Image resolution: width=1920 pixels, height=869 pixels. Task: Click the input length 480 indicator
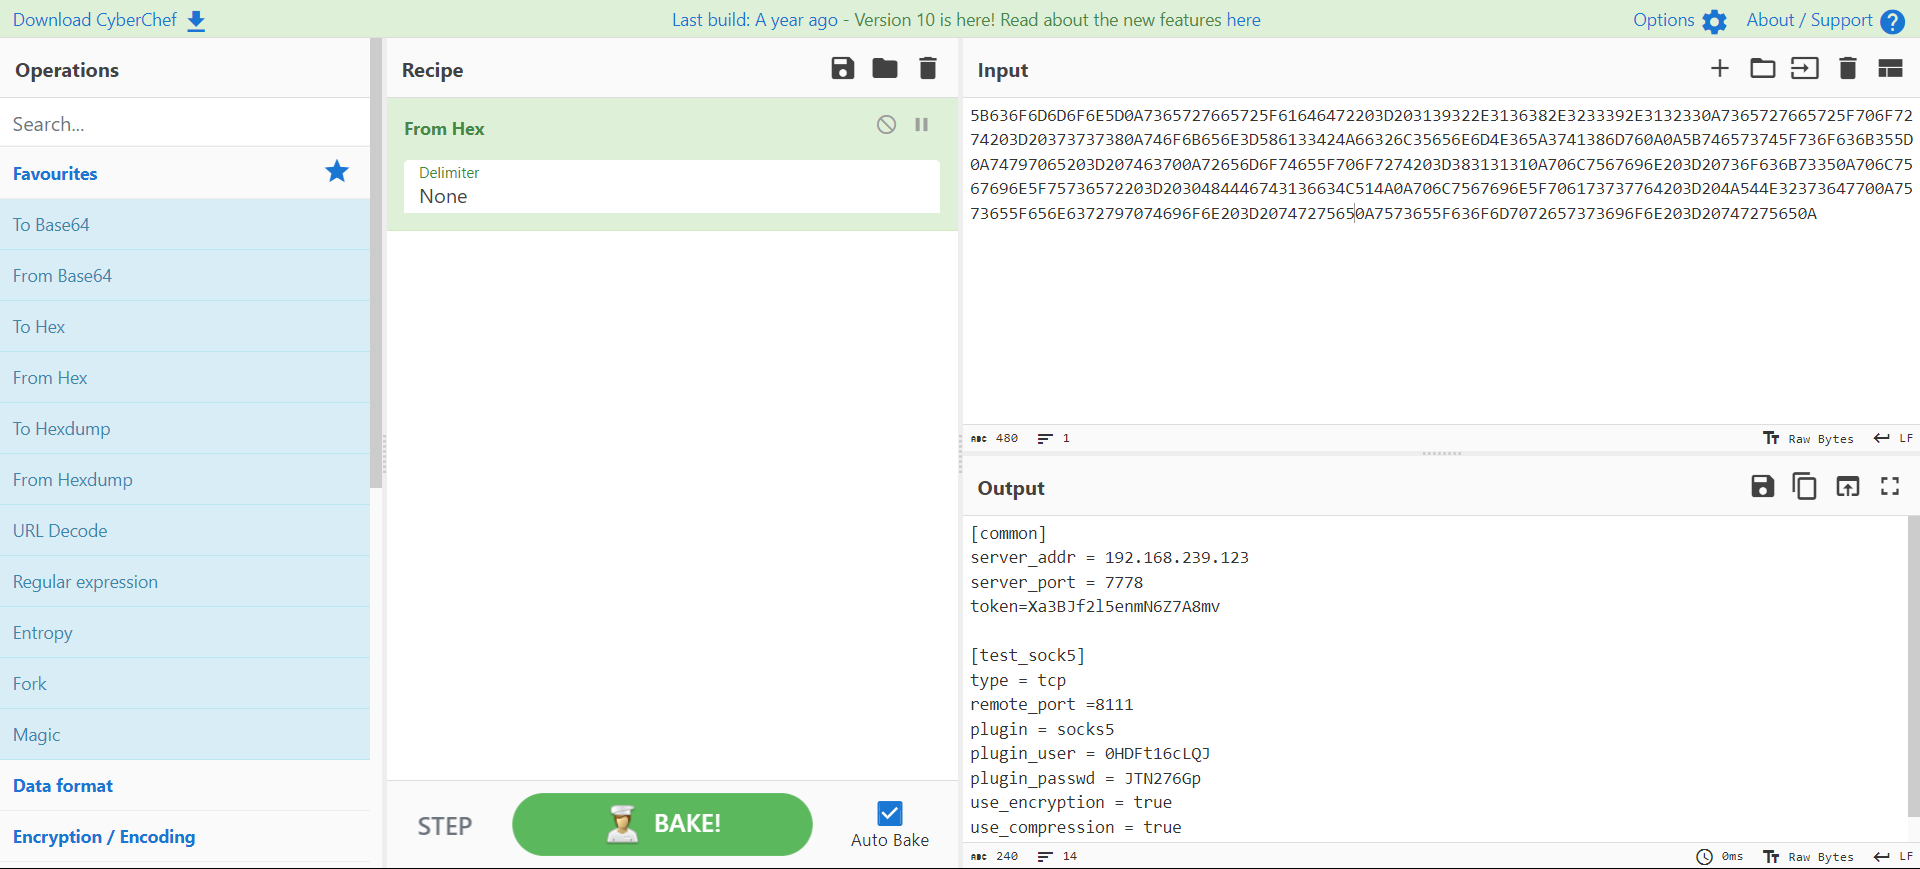click(x=995, y=438)
